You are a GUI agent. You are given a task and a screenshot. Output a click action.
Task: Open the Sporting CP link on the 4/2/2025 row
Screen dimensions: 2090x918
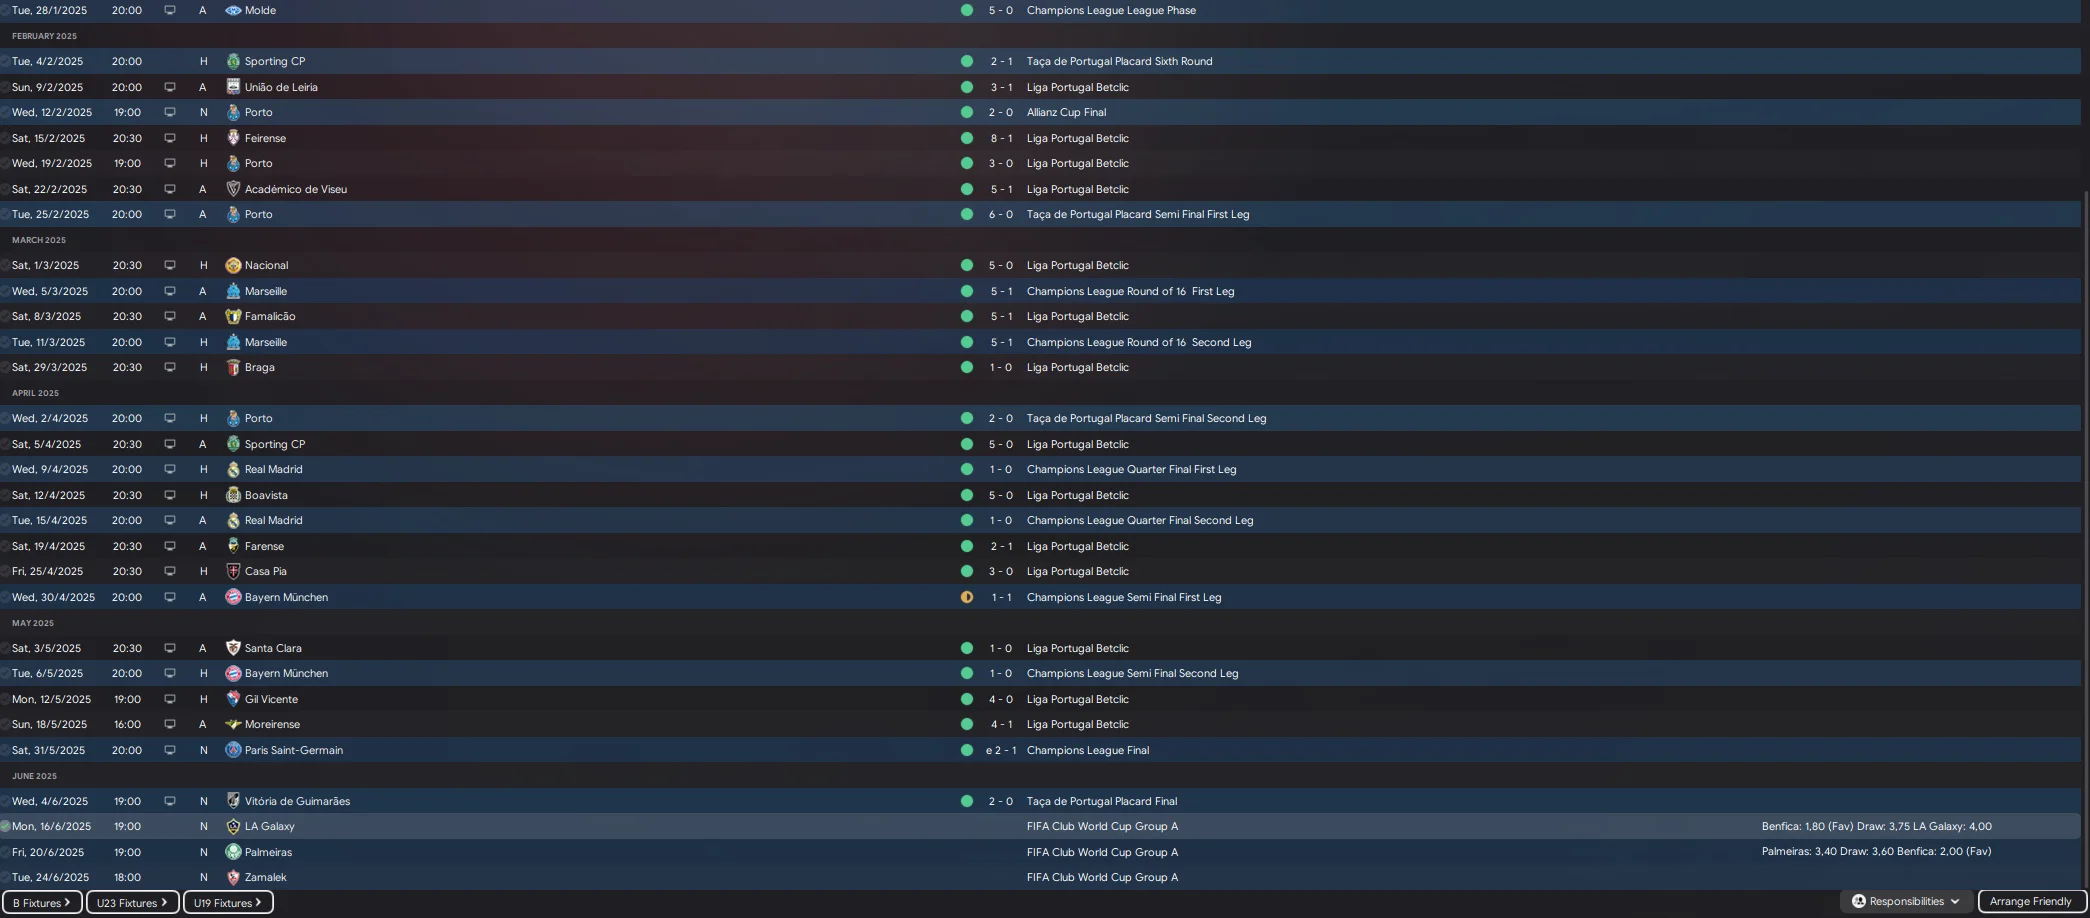(x=275, y=61)
